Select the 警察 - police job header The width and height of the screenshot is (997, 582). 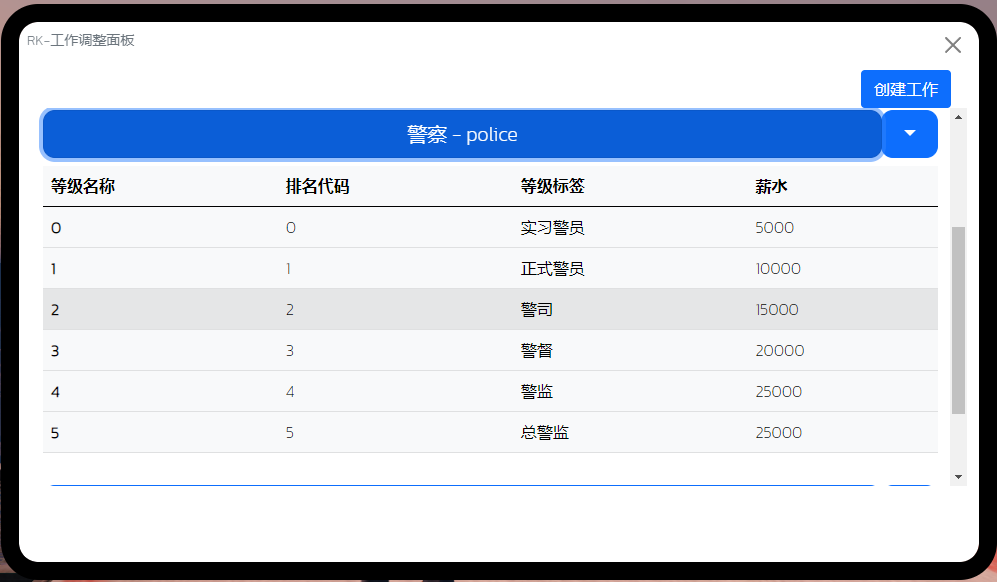[462, 134]
